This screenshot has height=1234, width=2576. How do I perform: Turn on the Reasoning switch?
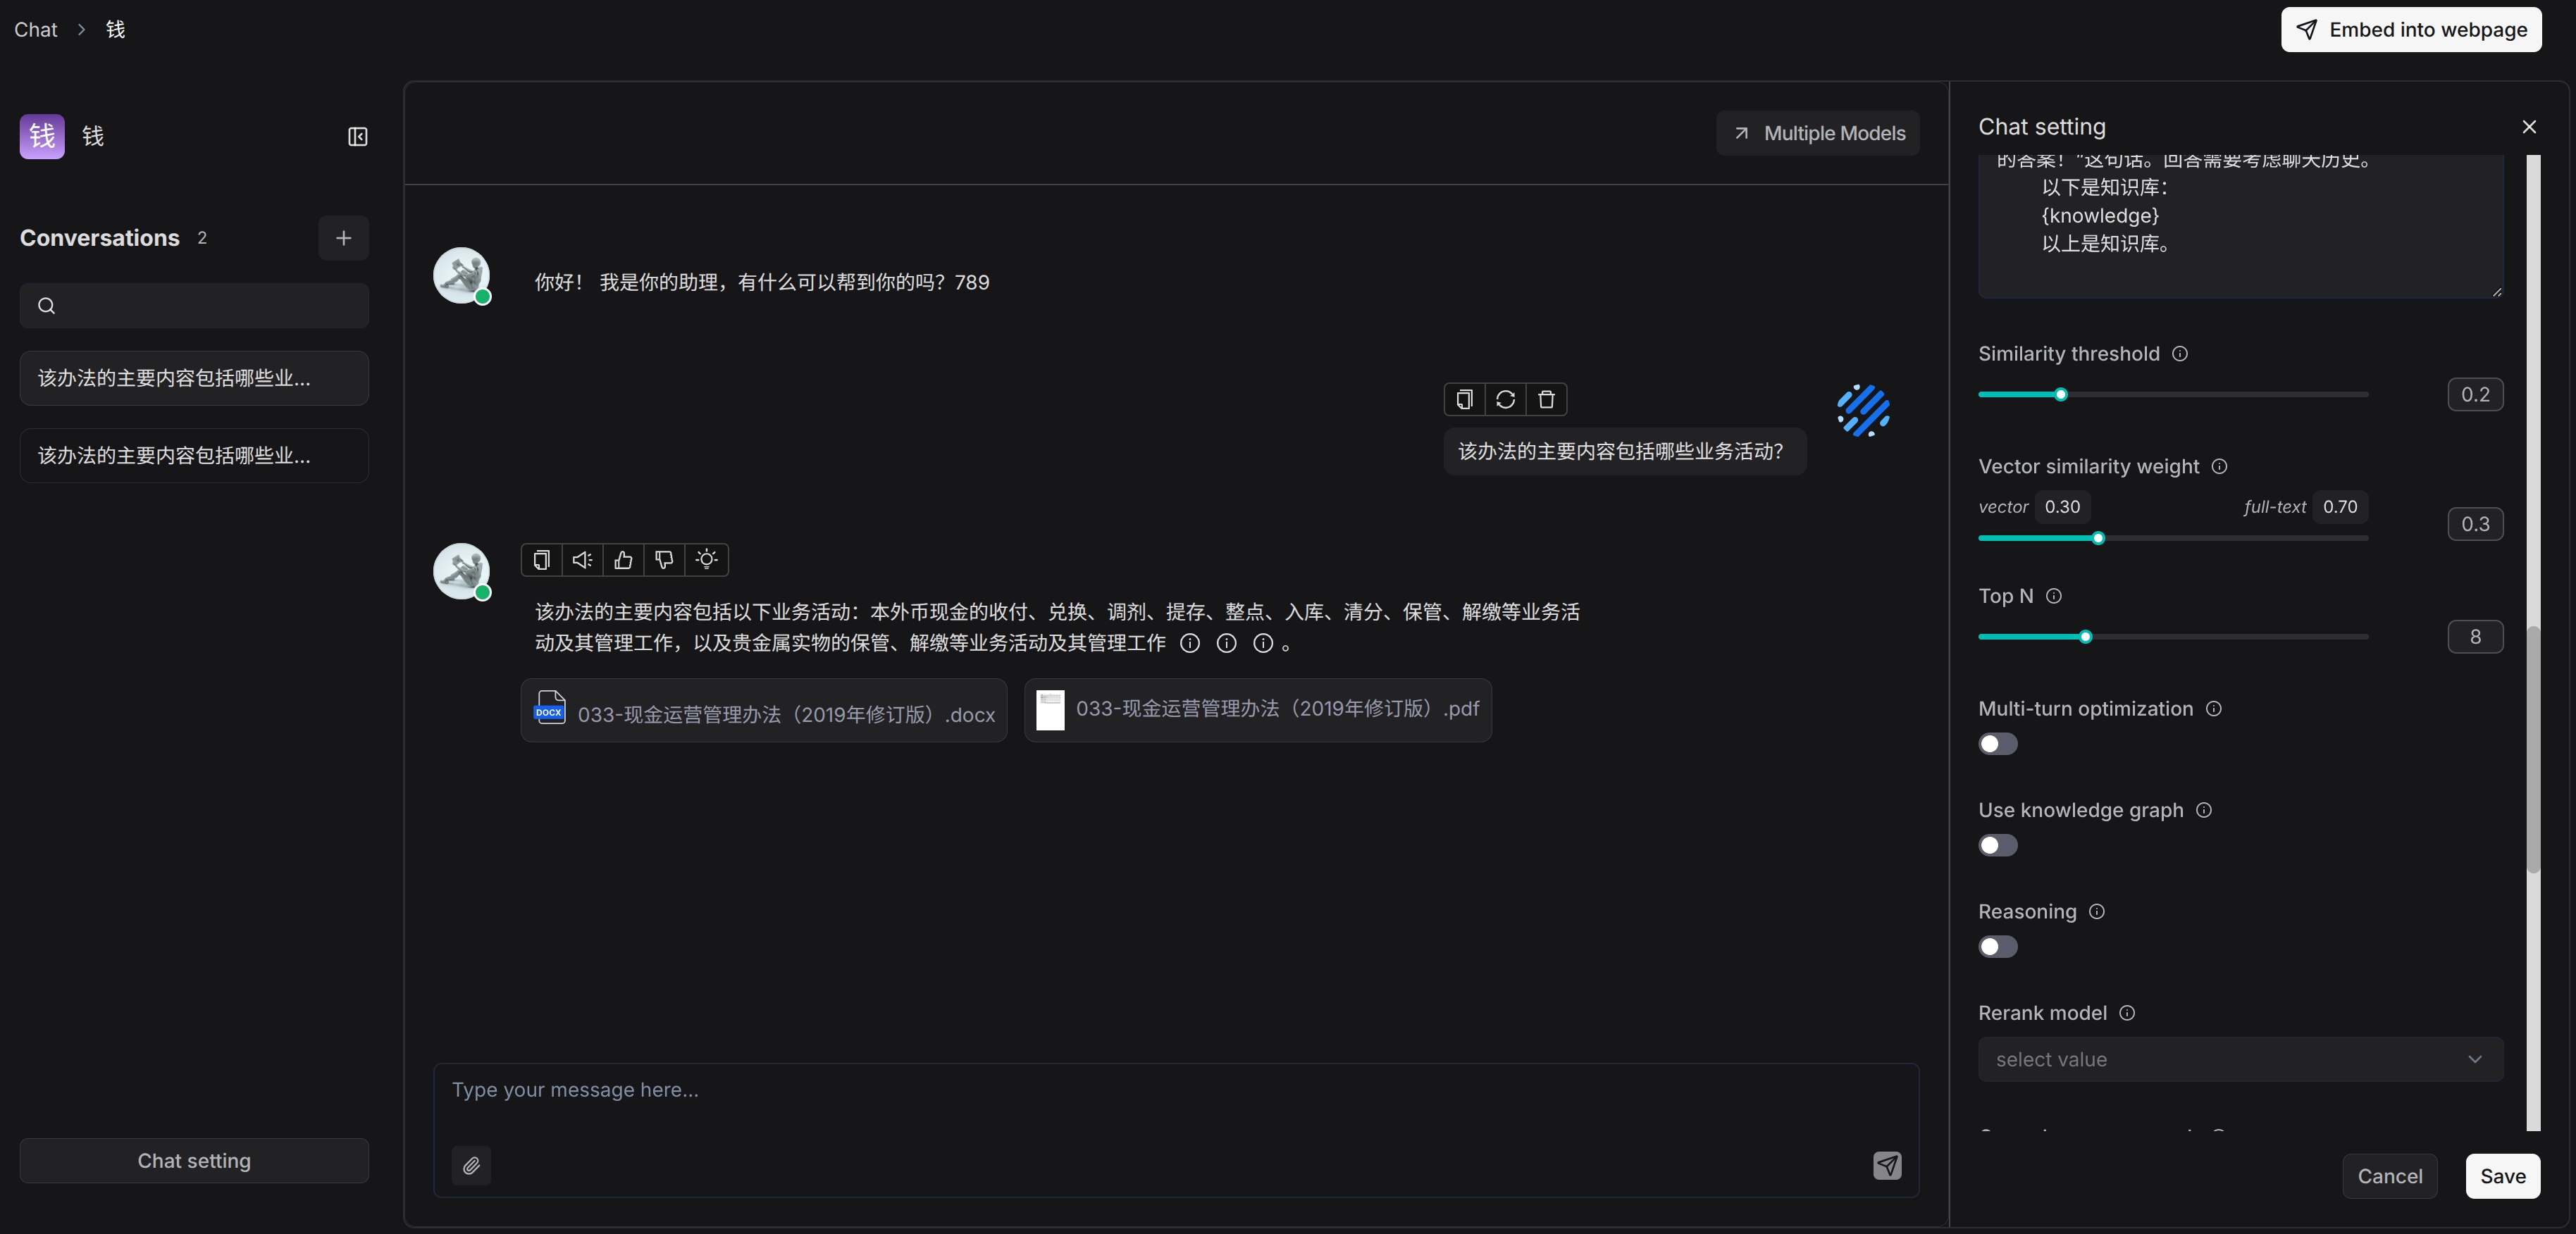1997,947
